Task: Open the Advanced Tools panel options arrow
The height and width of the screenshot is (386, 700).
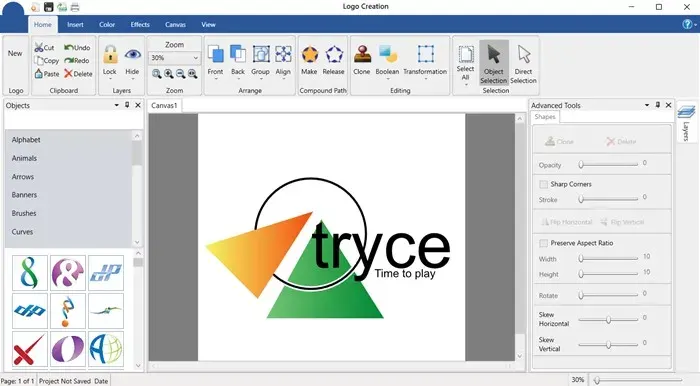Action: tap(647, 105)
